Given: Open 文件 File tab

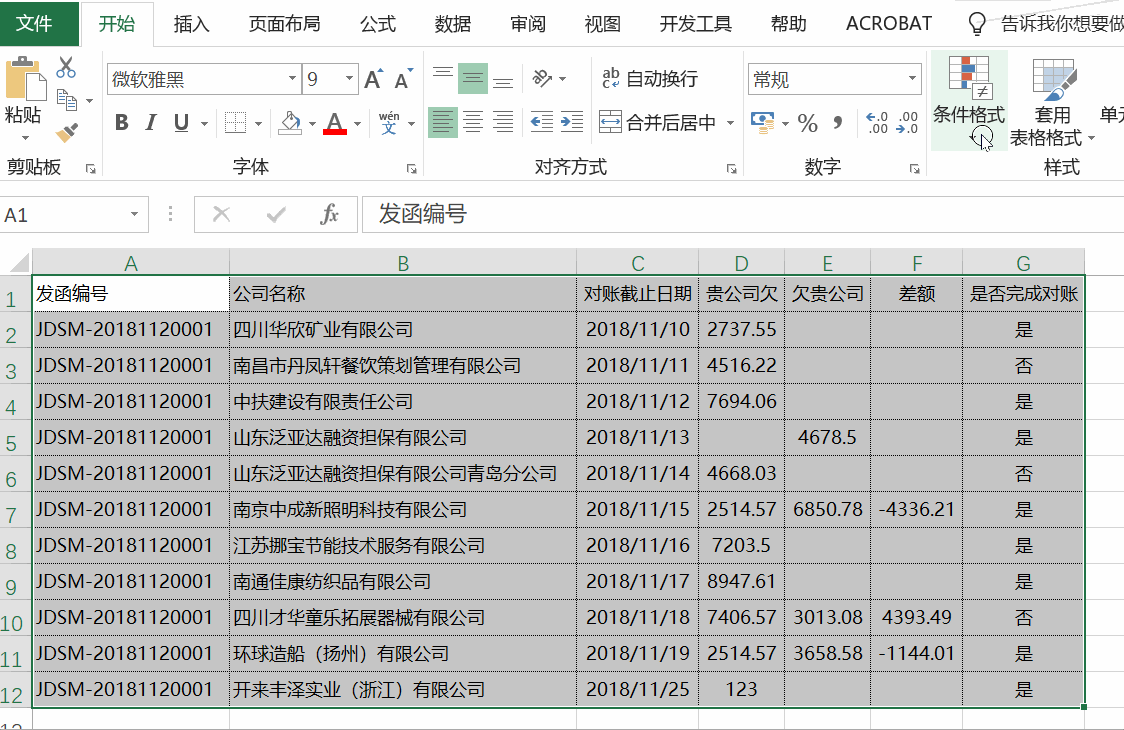Looking at the screenshot, I should tap(39, 23).
